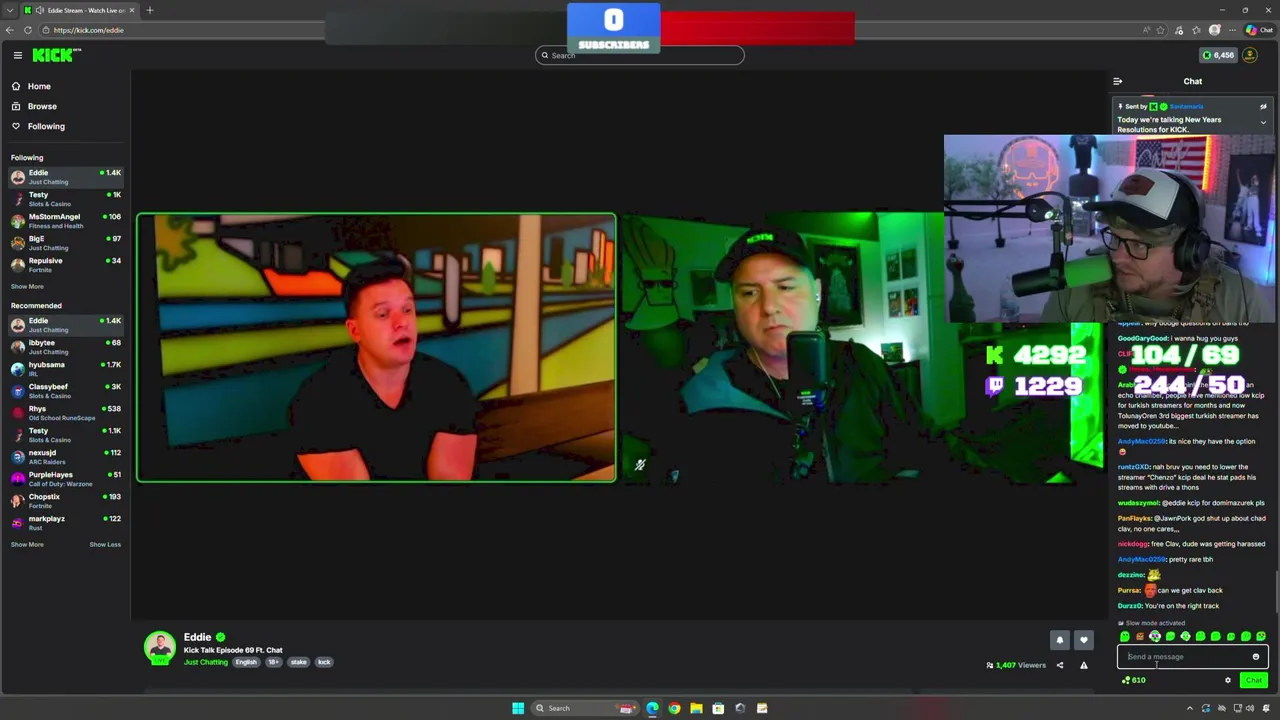Show hidden system tray icons

pos(1189,708)
